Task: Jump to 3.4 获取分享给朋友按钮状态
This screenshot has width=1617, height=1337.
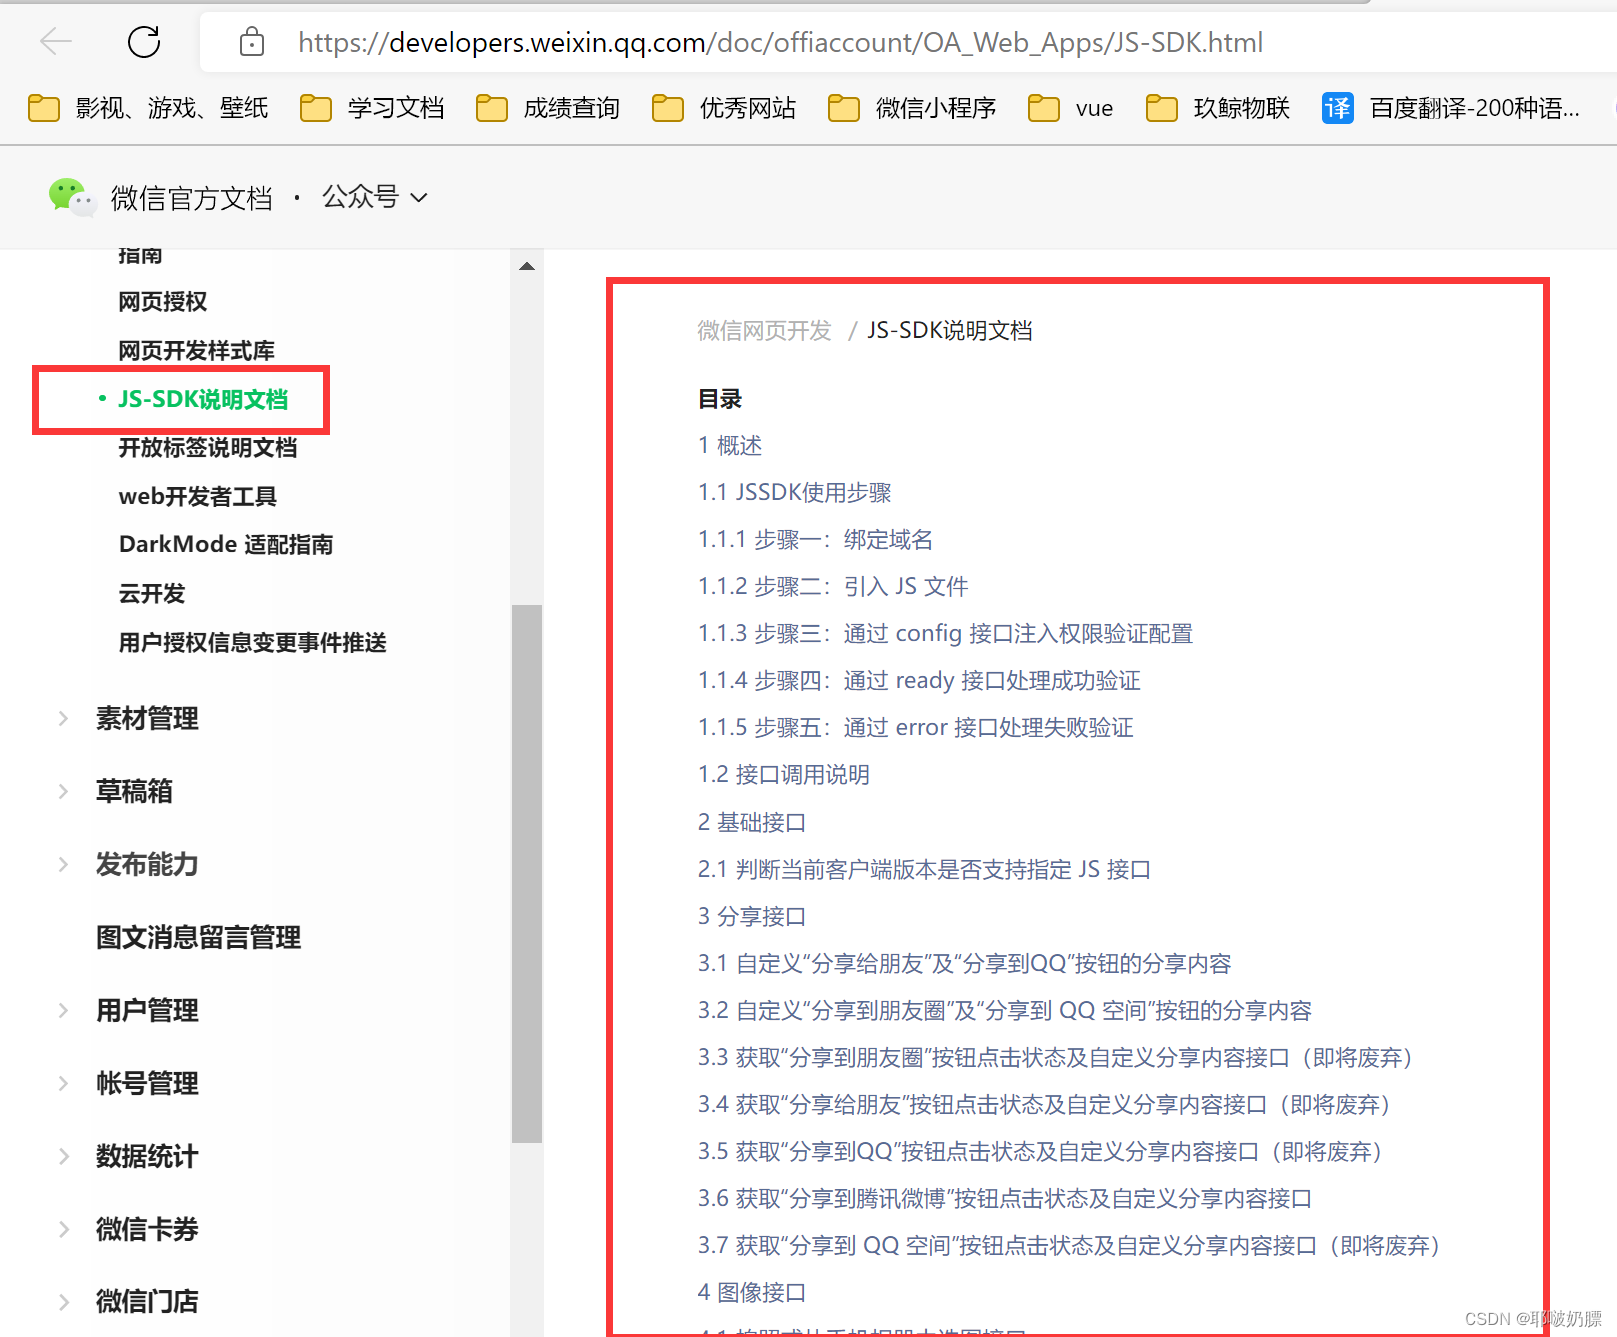Action: click(x=1044, y=1104)
